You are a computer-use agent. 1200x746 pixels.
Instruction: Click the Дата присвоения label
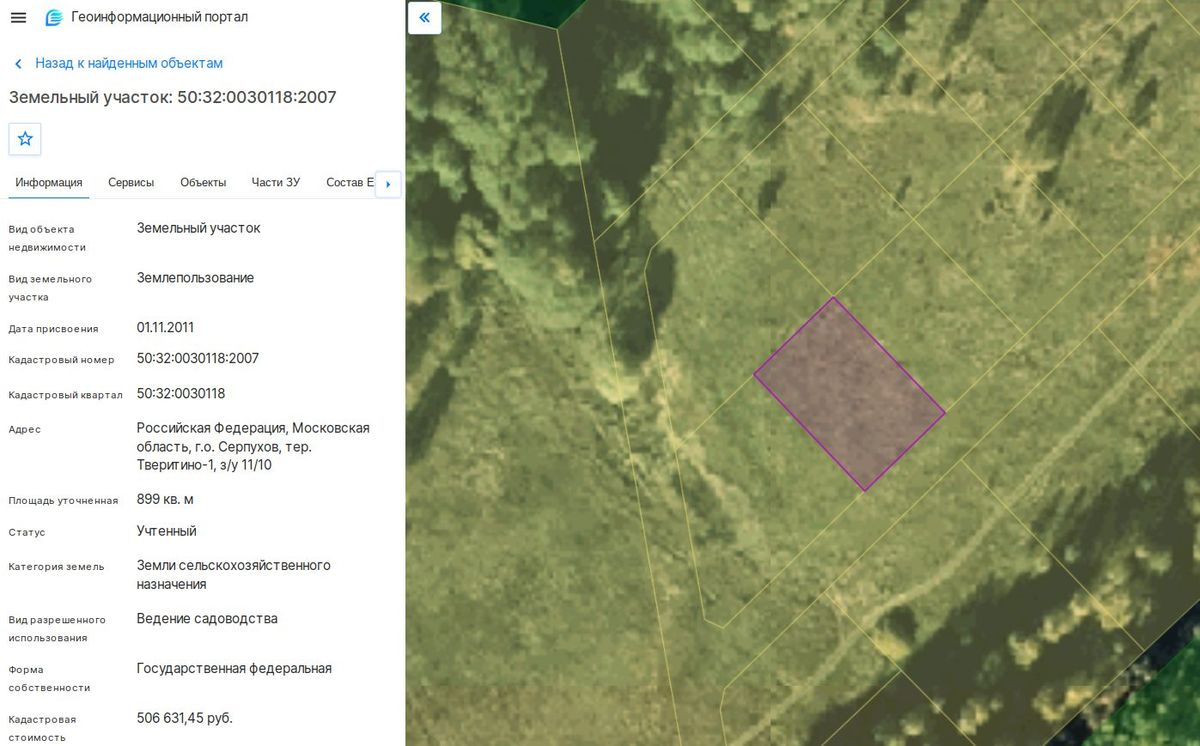pos(54,329)
